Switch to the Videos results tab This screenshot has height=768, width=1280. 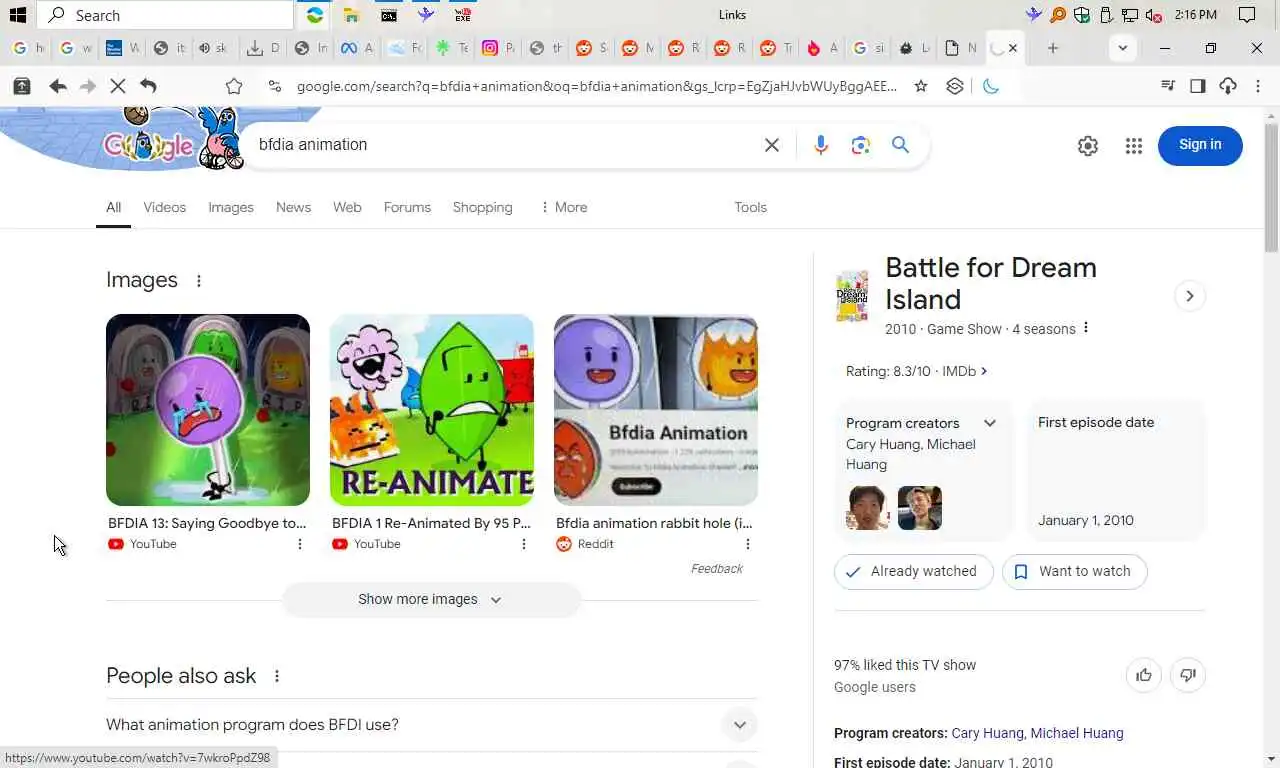(164, 208)
